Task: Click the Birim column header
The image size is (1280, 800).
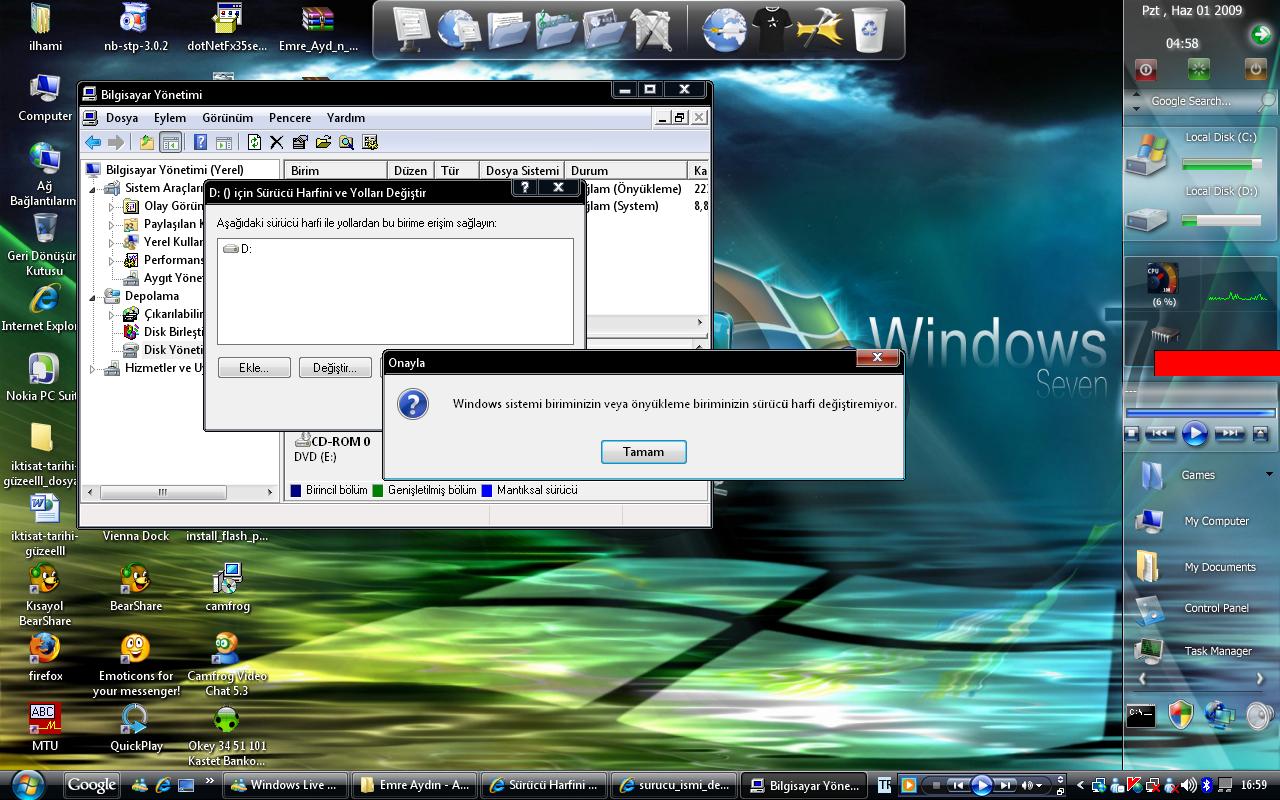Action: point(335,171)
